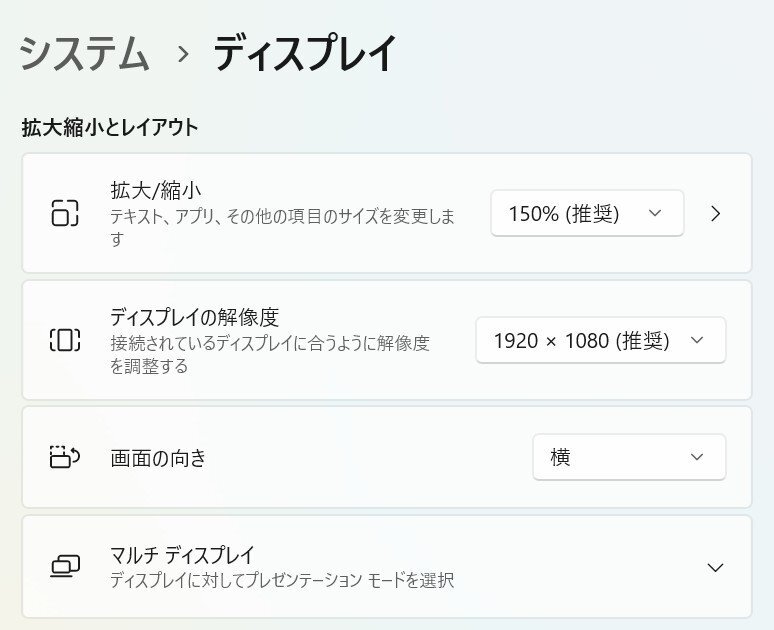774x630 pixels.
Task: Click the display resolution icon
Action: 65,340
